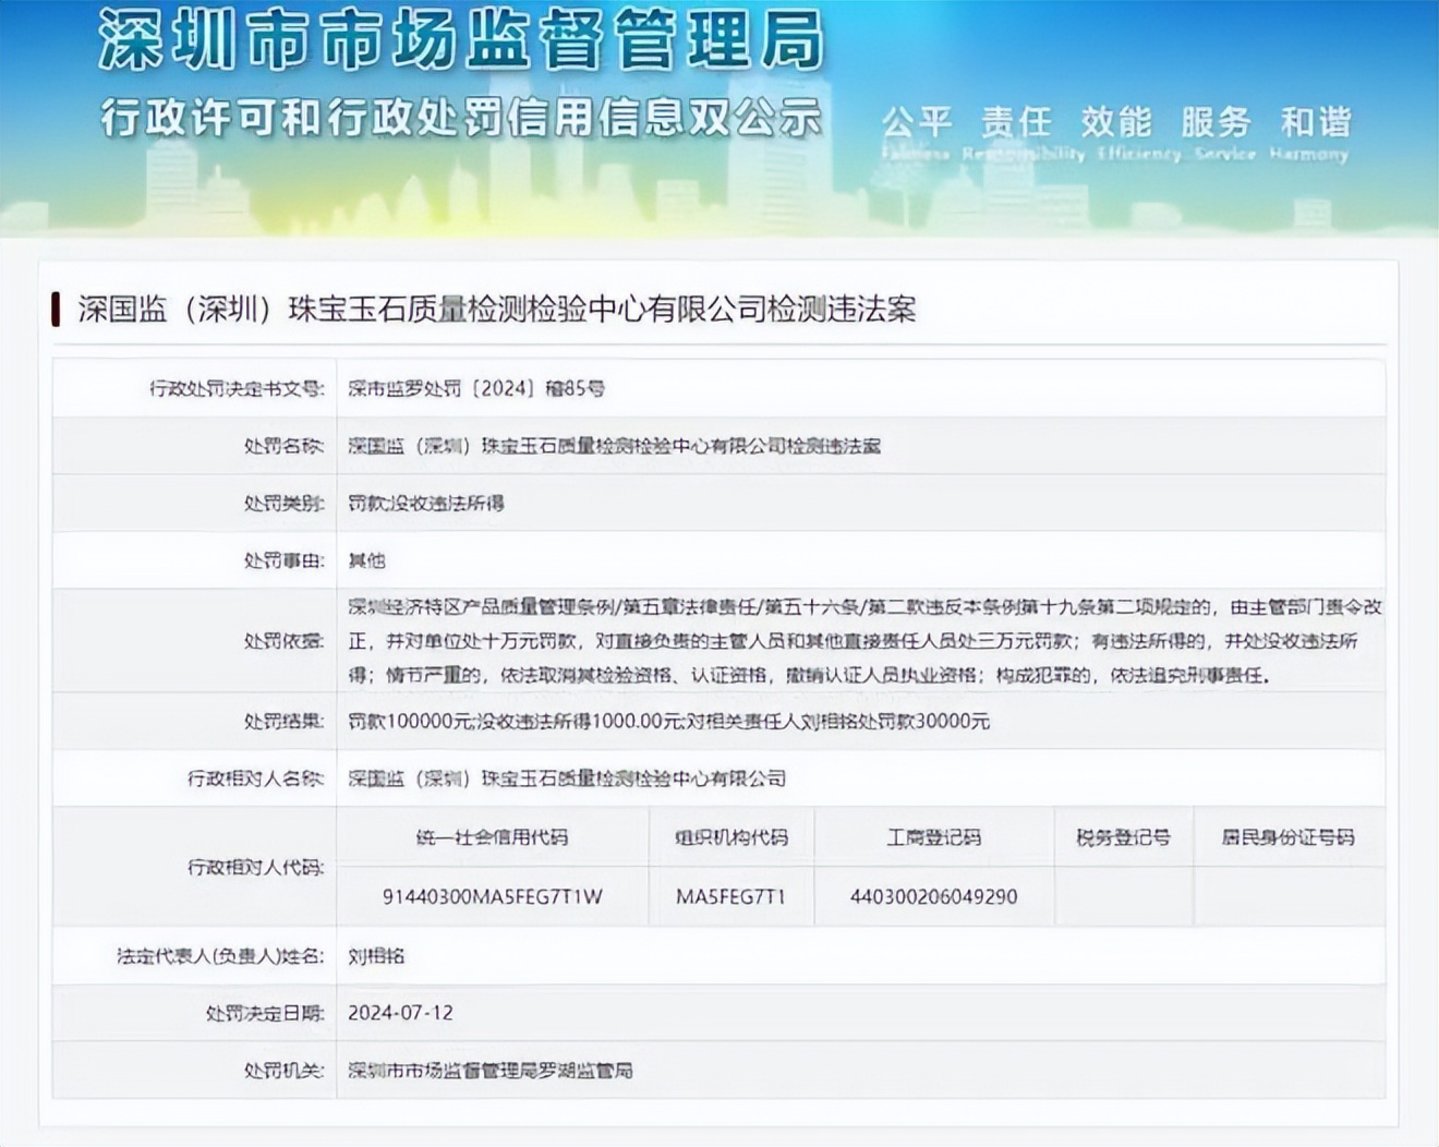
Task: Click the 效能 slogan text in banner
Action: click(x=1115, y=123)
